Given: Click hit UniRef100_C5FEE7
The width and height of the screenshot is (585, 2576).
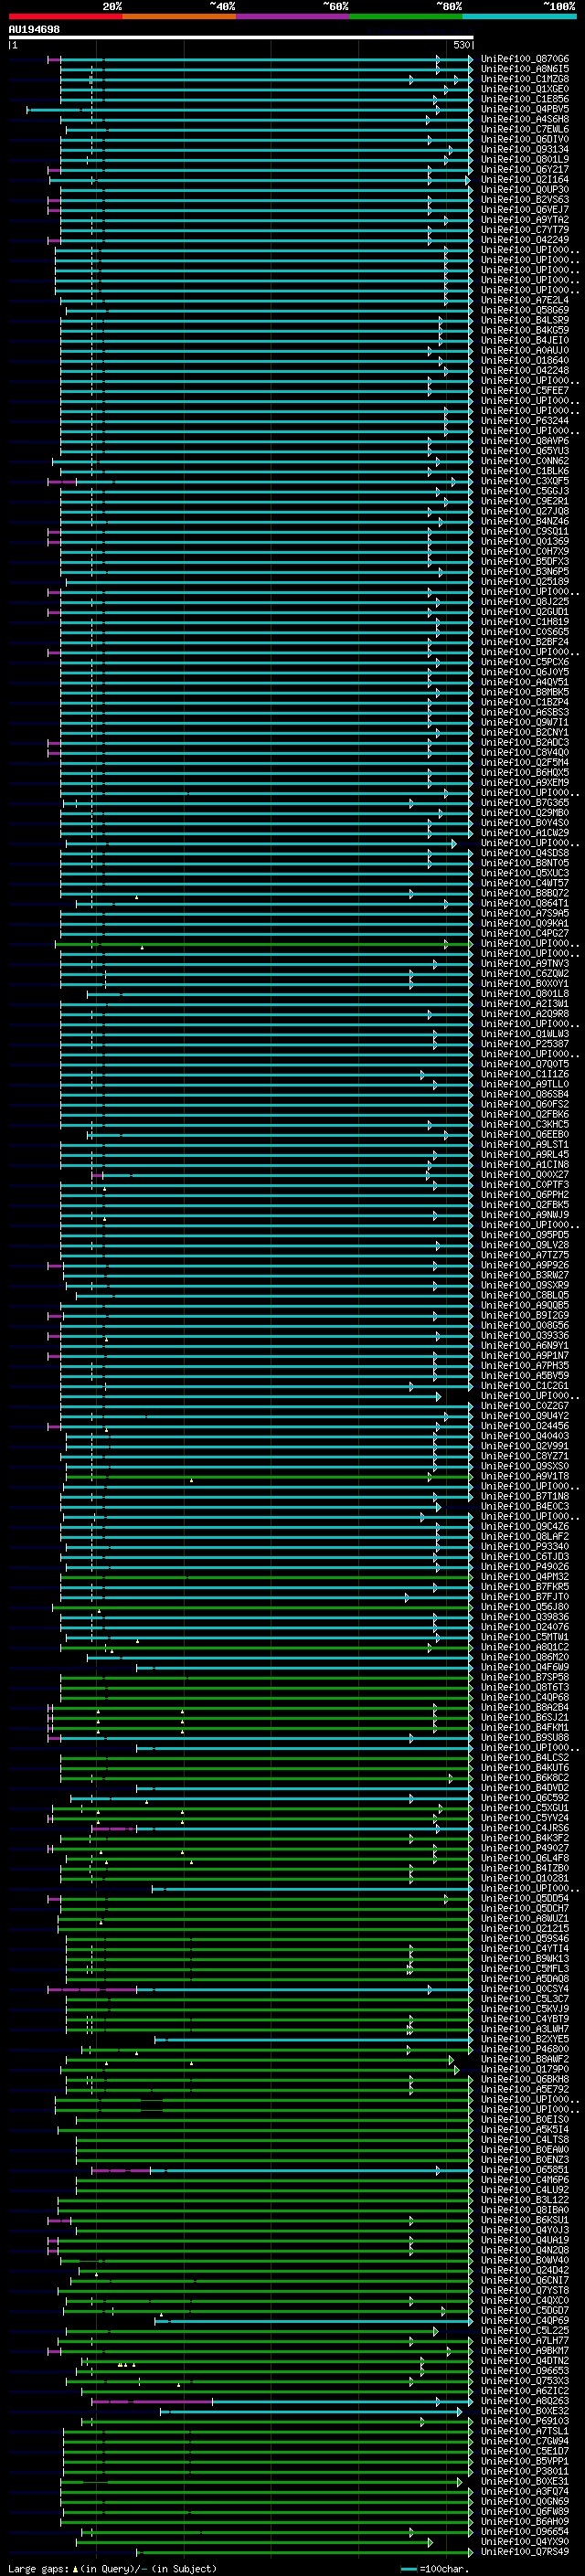Looking at the screenshot, I should pos(525,390).
